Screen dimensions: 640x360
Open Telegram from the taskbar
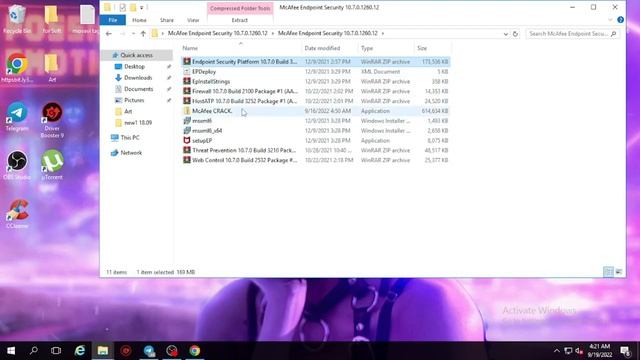(x=149, y=351)
